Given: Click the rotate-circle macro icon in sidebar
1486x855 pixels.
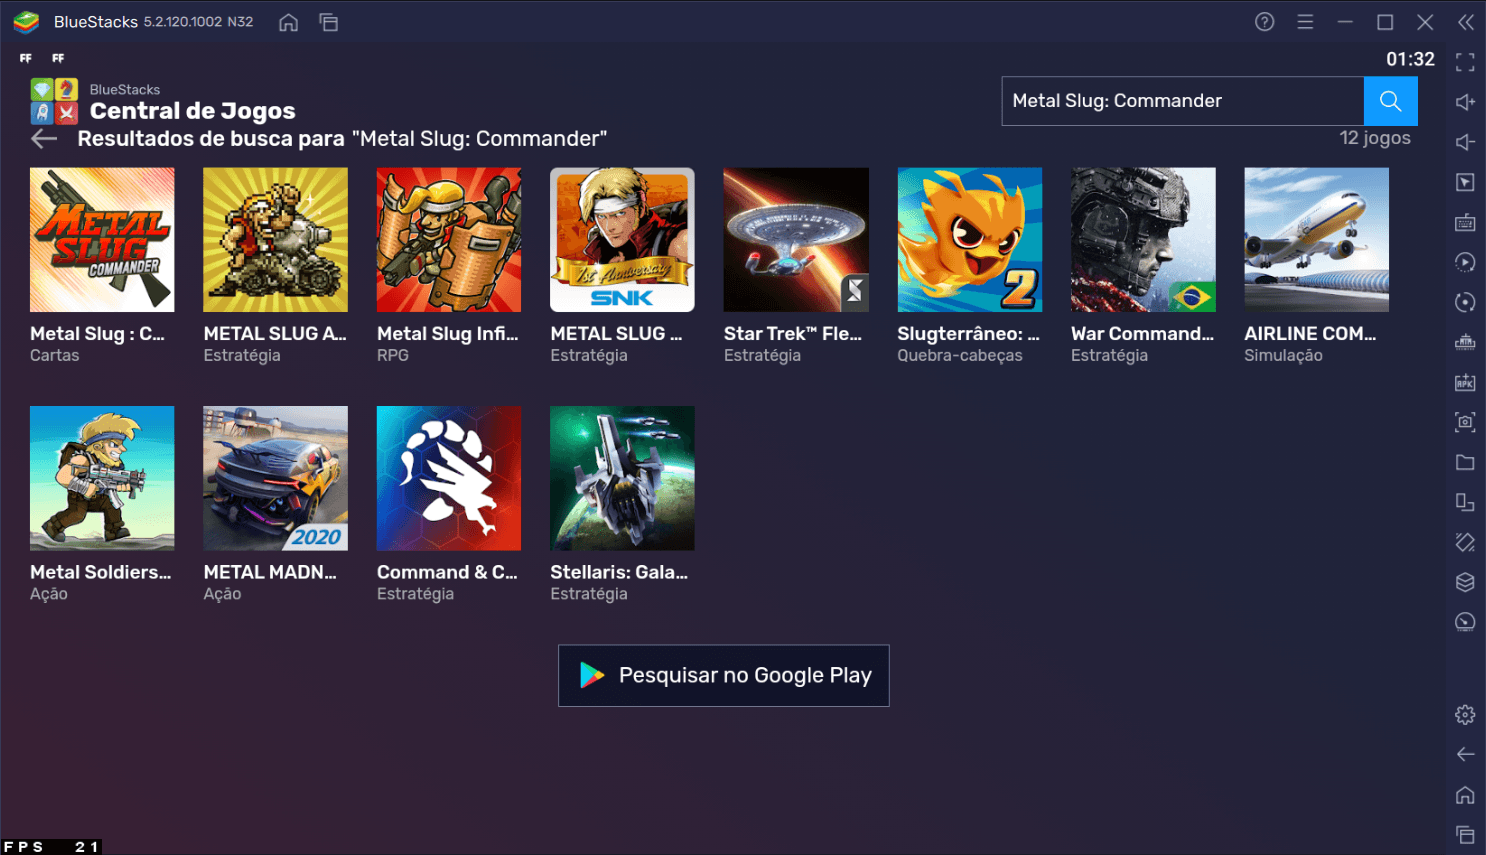Looking at the screenshot, I should pyautogui.click(x=1465, y=302).
